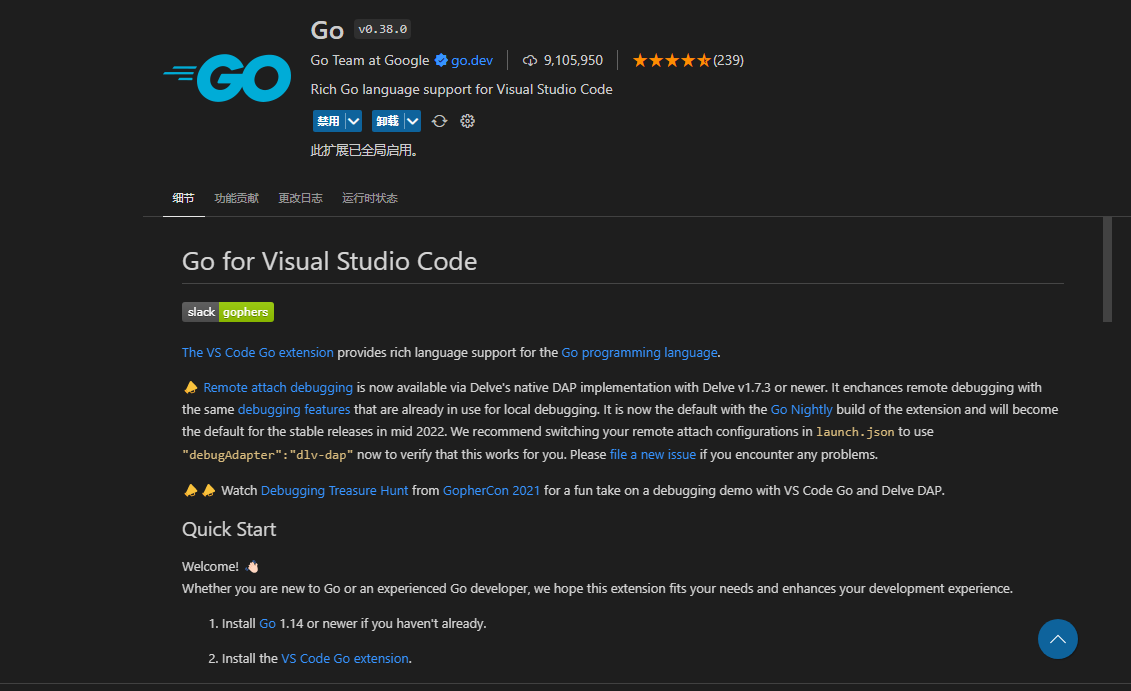This screenshot has width=1131, height=691.
Task: Click the verified publisher badge icon
Action: [x=441, y=60]
